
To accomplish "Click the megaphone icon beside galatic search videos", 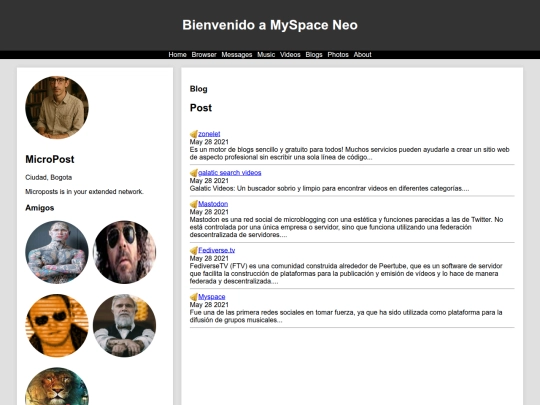I will tap(194, 173).
